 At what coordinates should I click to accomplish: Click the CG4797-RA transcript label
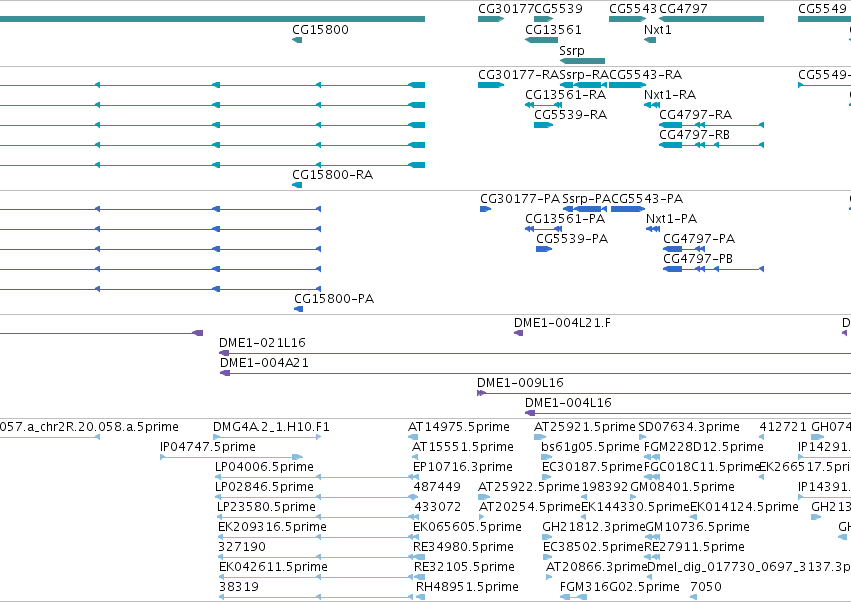[x=695, y=115]
